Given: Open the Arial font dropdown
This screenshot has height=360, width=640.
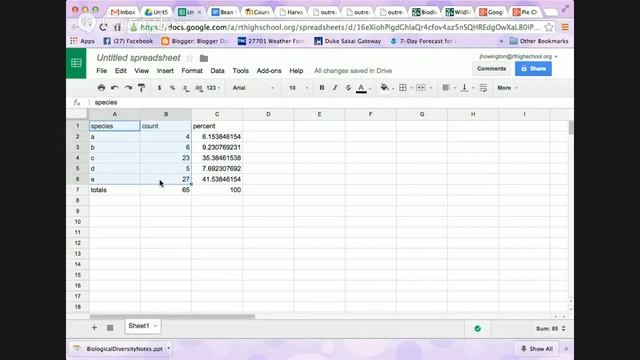Looking at the screenshot, I should tap(253, 88).
